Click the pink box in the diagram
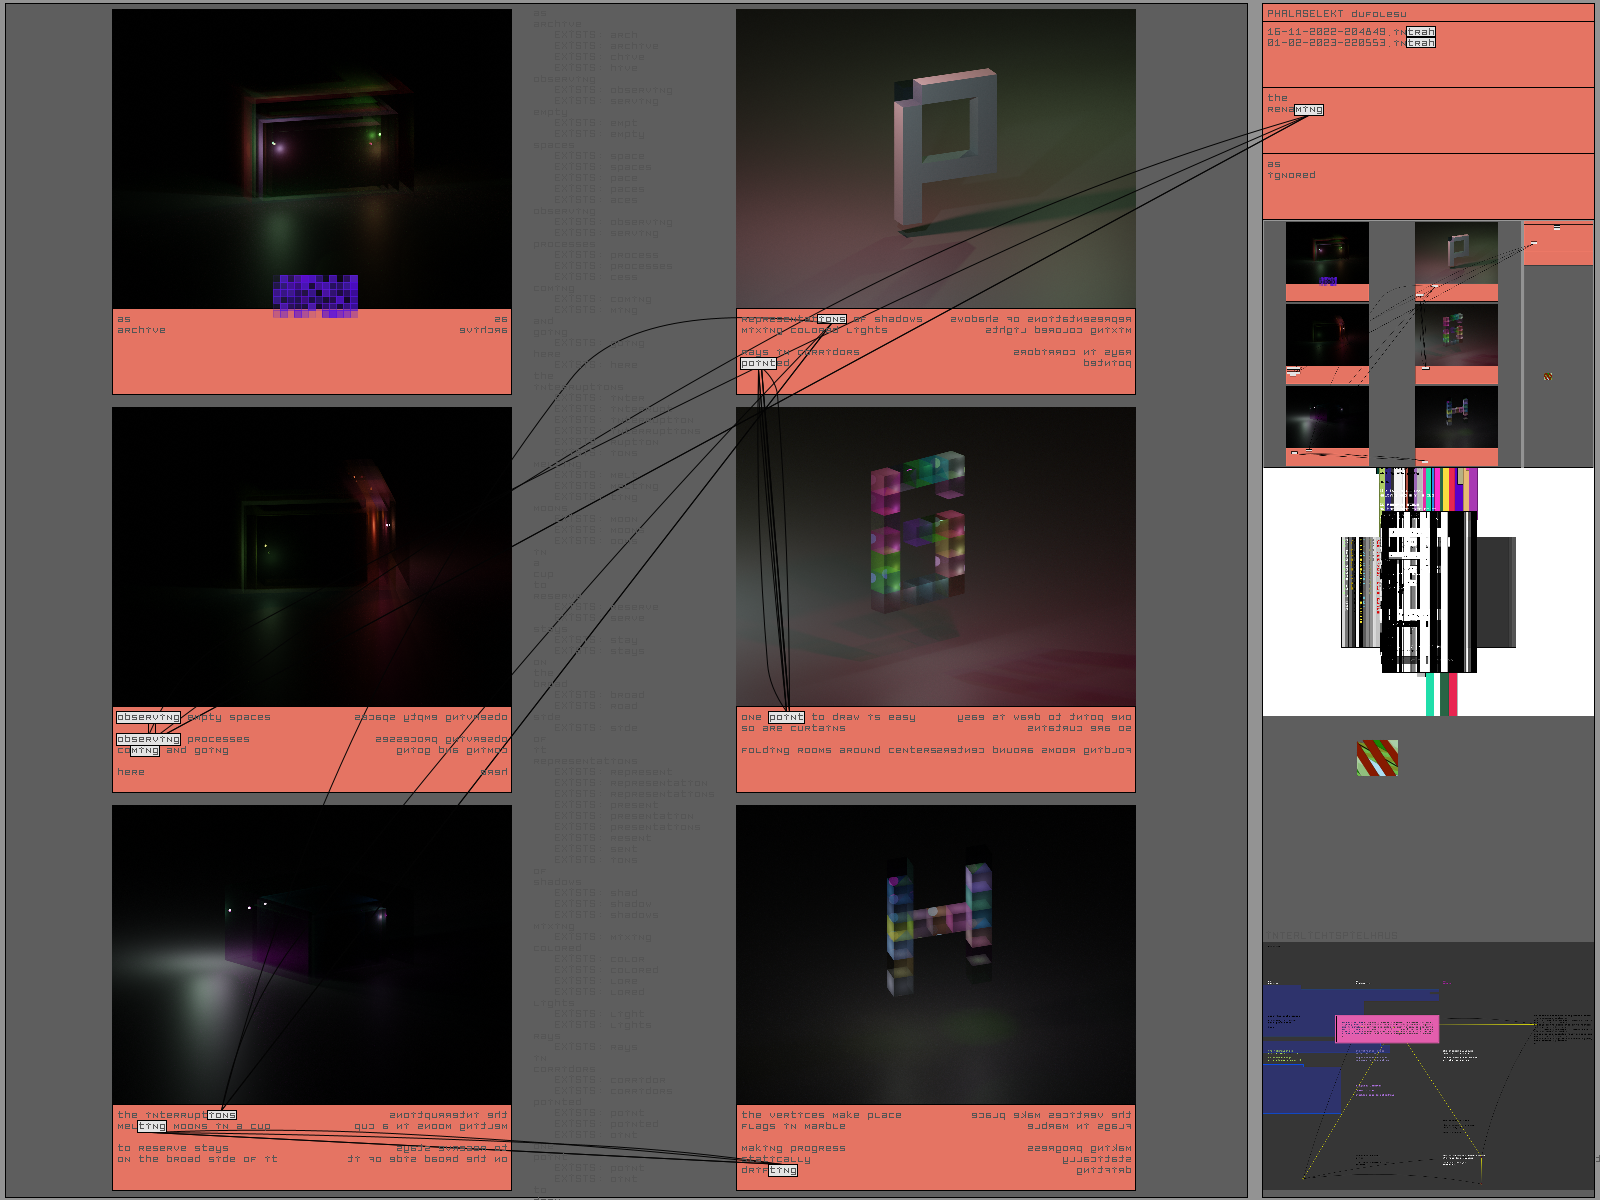The width and height of the screenshot is (1600, 1200). 1387,1029
